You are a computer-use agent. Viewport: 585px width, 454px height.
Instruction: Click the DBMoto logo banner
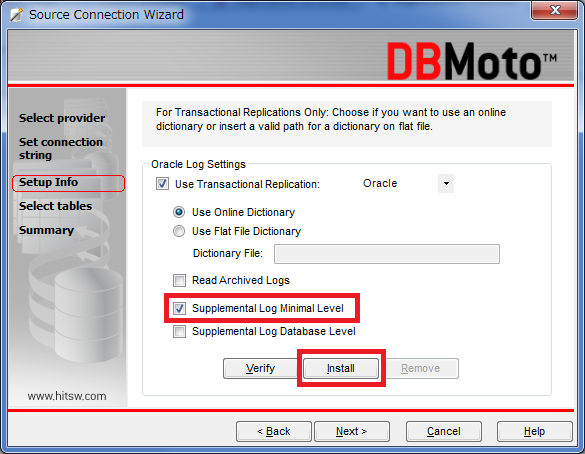tap(472, 61)
